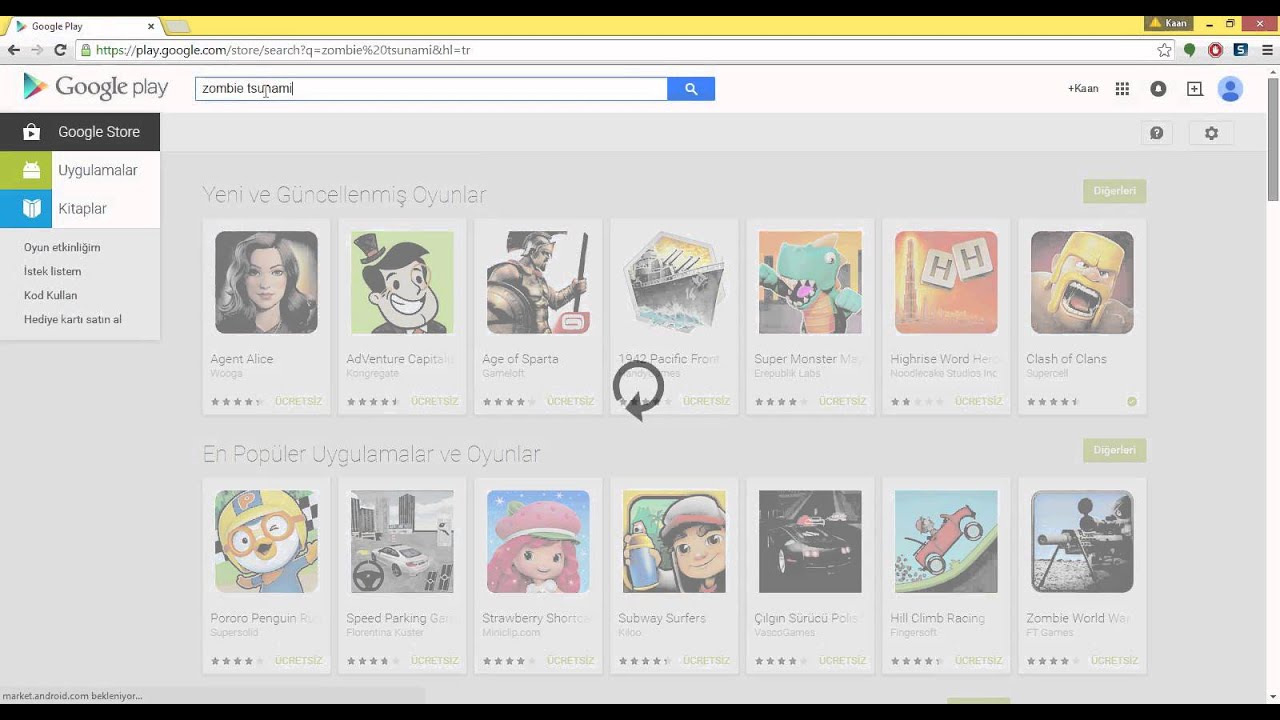Click the green extension icon in toolbar
The width and height of the screenshot is (1280, 720).
tap(1189, 50)
